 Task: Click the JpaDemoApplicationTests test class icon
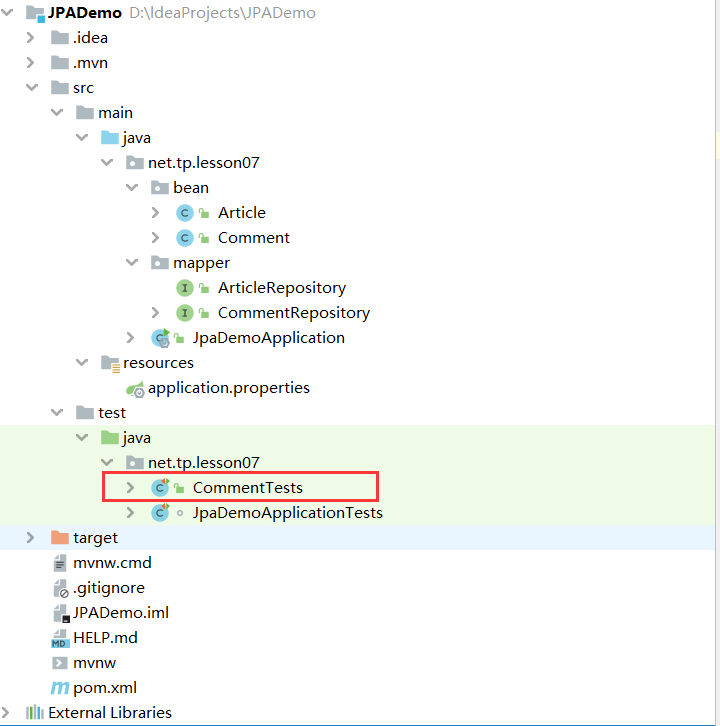[x=160, y=513]
